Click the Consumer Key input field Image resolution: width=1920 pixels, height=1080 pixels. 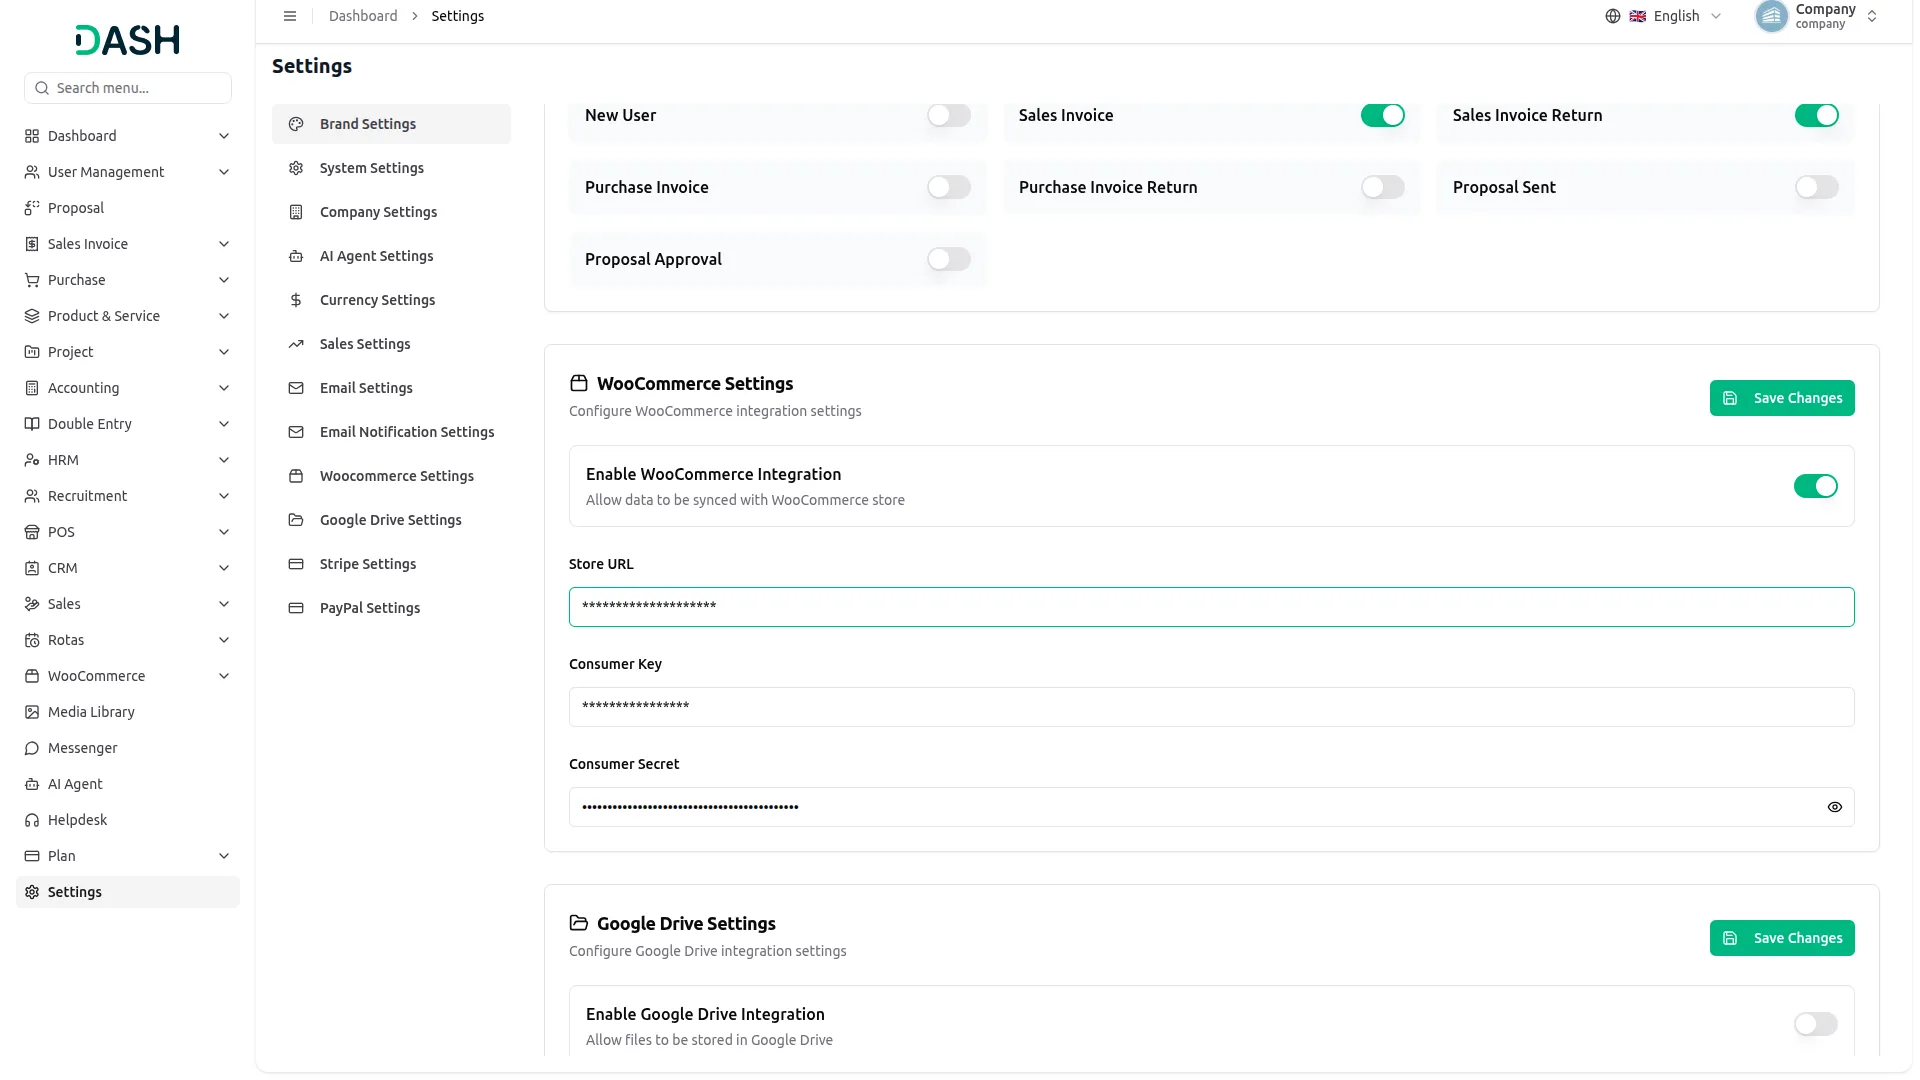pyautogui.click(x=1211, y=707)
